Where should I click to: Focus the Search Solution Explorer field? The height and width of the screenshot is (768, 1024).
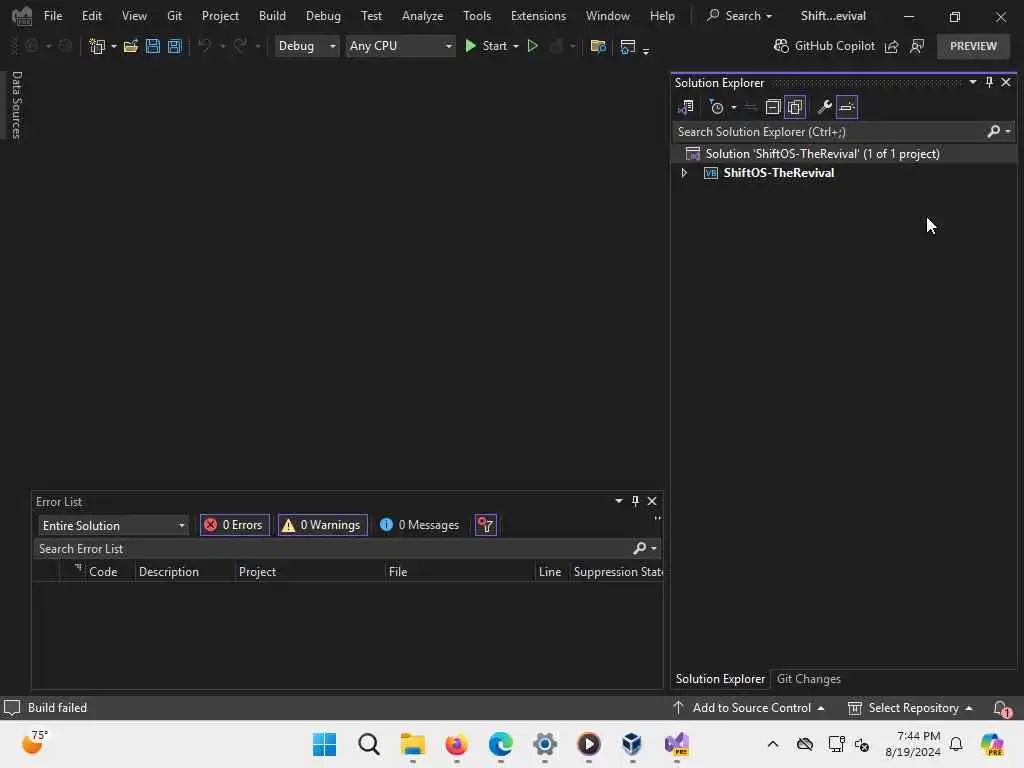(829, 131)
